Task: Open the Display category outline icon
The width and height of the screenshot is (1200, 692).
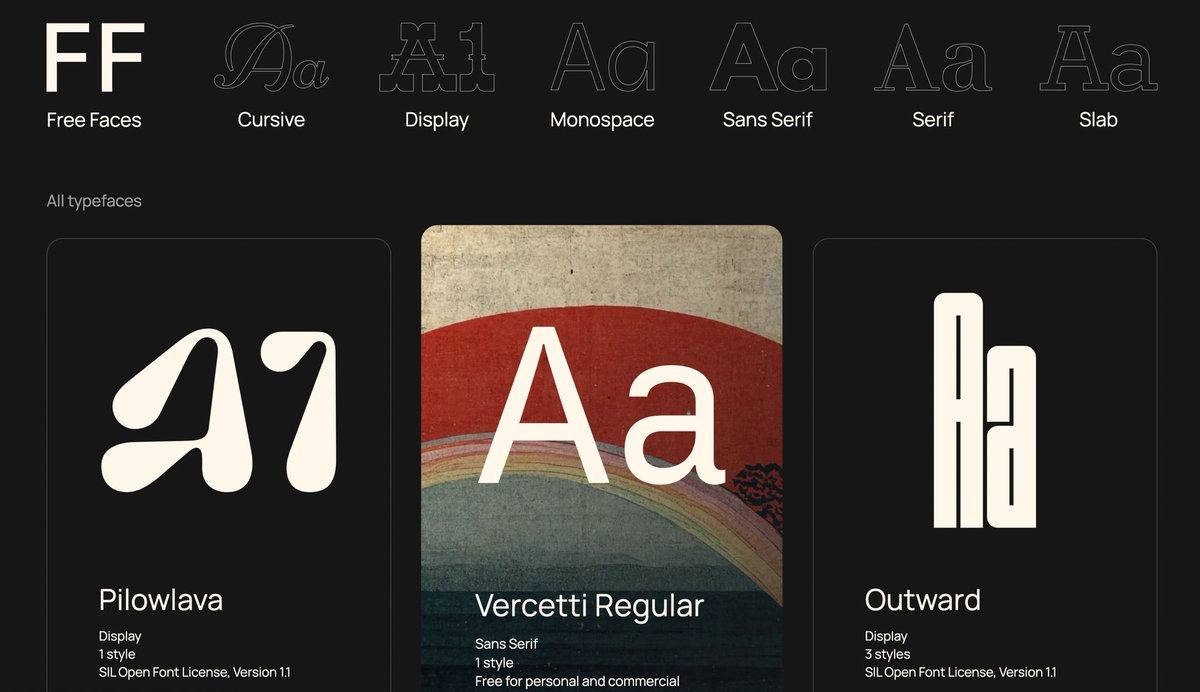Action: tap(437, 58)
